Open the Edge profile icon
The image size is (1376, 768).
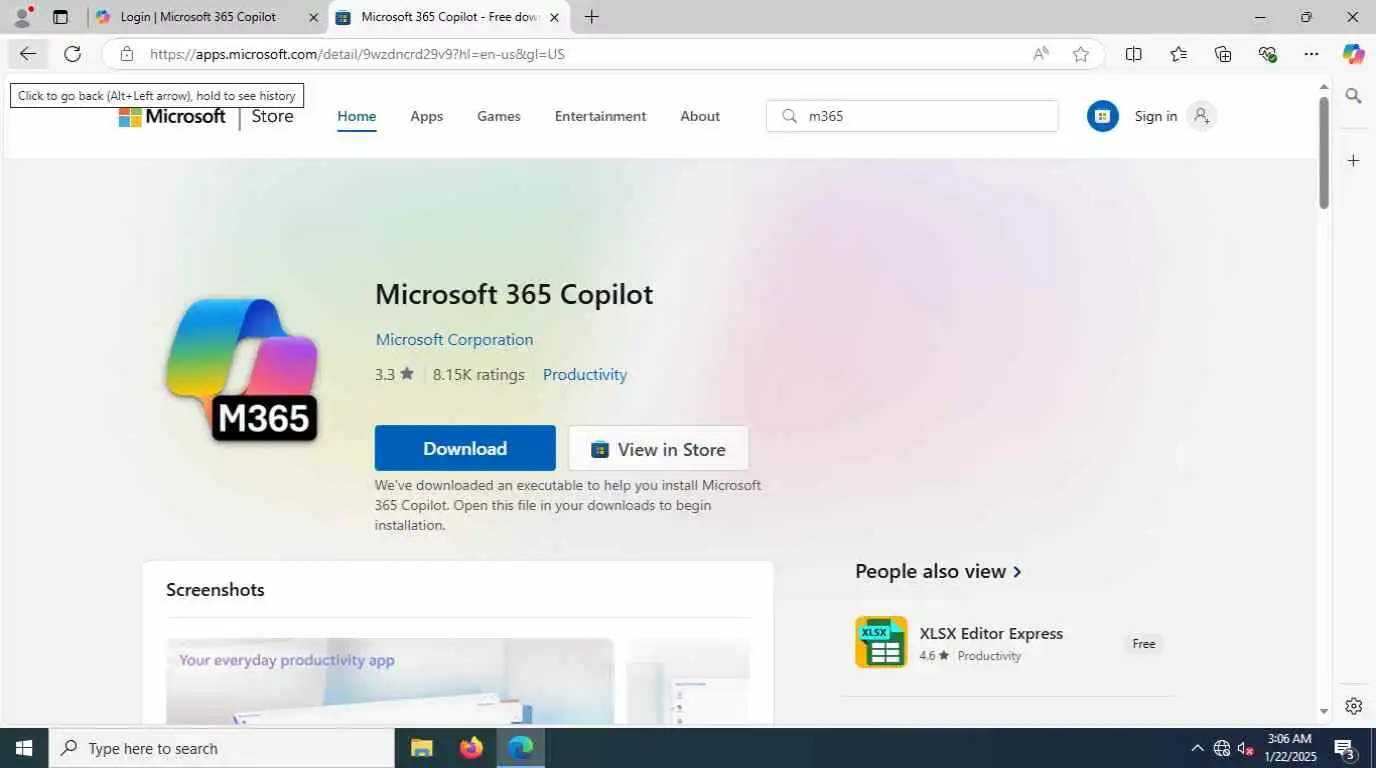(x=22, y=17)
